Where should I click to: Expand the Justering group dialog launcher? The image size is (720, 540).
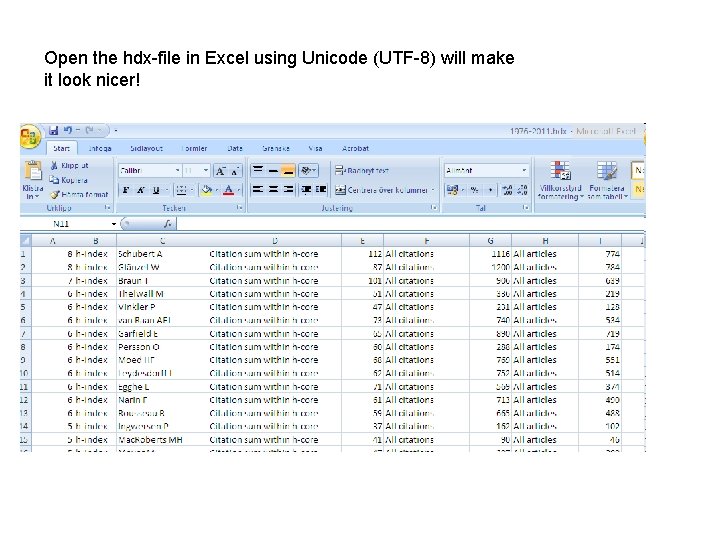coord(434,208)
